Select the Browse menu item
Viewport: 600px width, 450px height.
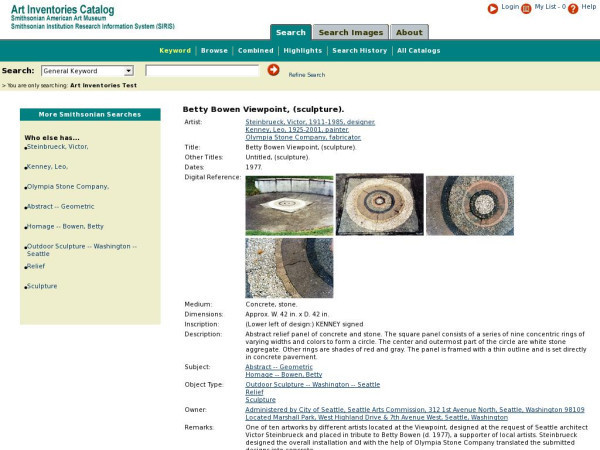point(214,51)
